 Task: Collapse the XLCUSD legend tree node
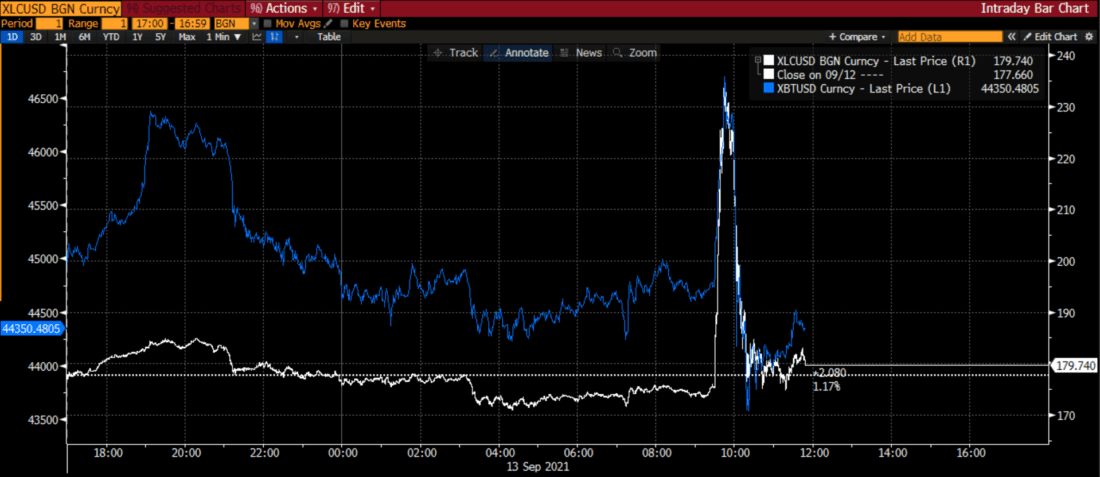(758, 60)
